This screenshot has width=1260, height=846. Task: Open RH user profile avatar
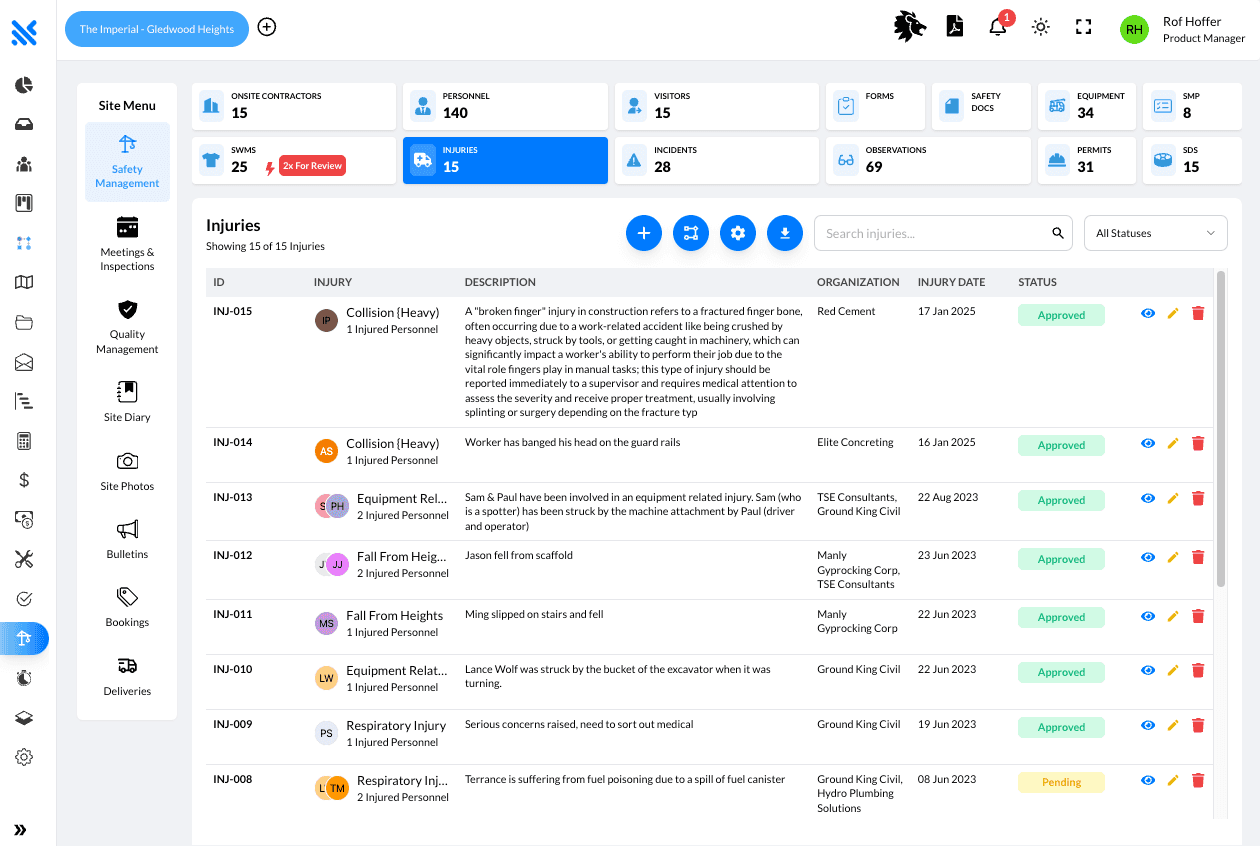(1134, 30)
